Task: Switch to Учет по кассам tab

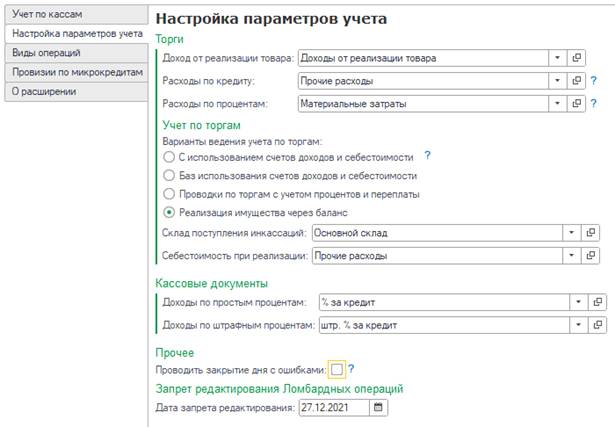Action: (x=76, y=15)
